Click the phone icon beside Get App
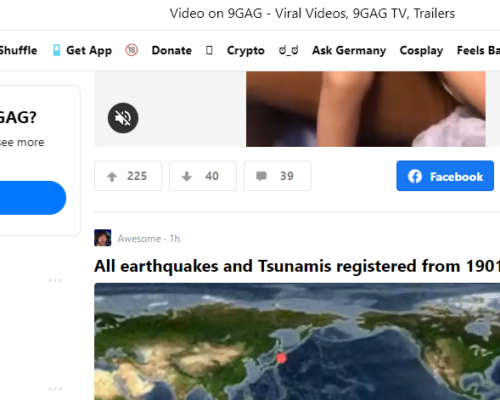The width and height of the screenshot is (500, 400). pos(57,50)
